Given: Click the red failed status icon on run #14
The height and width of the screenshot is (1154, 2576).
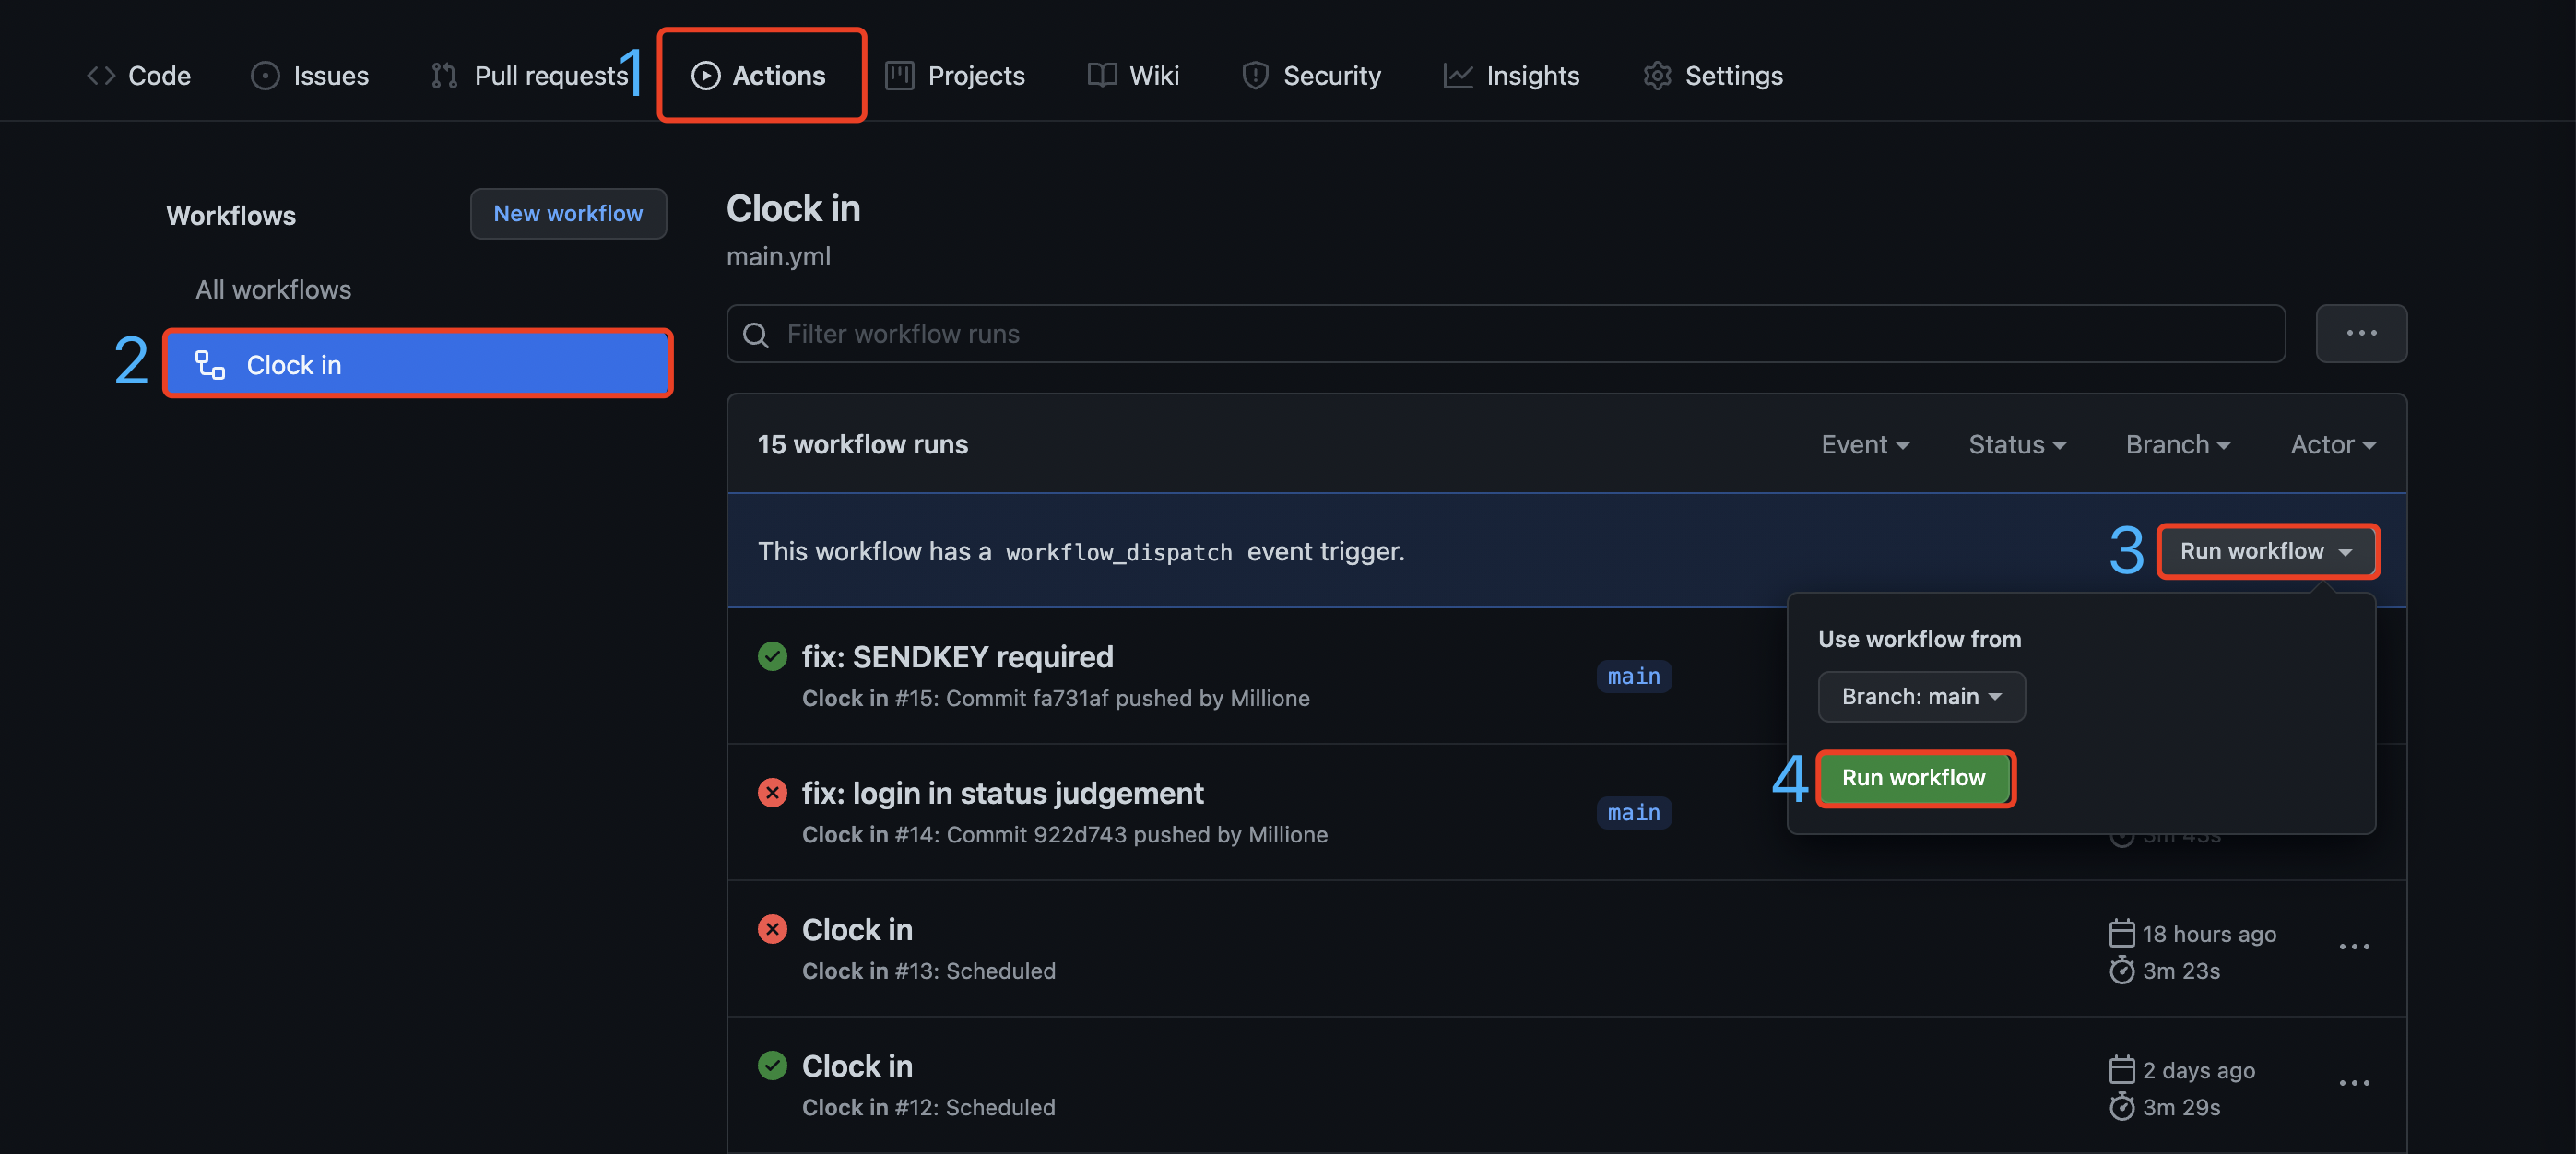Looking at the screenshot, I should pyautogui.click(x=771, y=793).
